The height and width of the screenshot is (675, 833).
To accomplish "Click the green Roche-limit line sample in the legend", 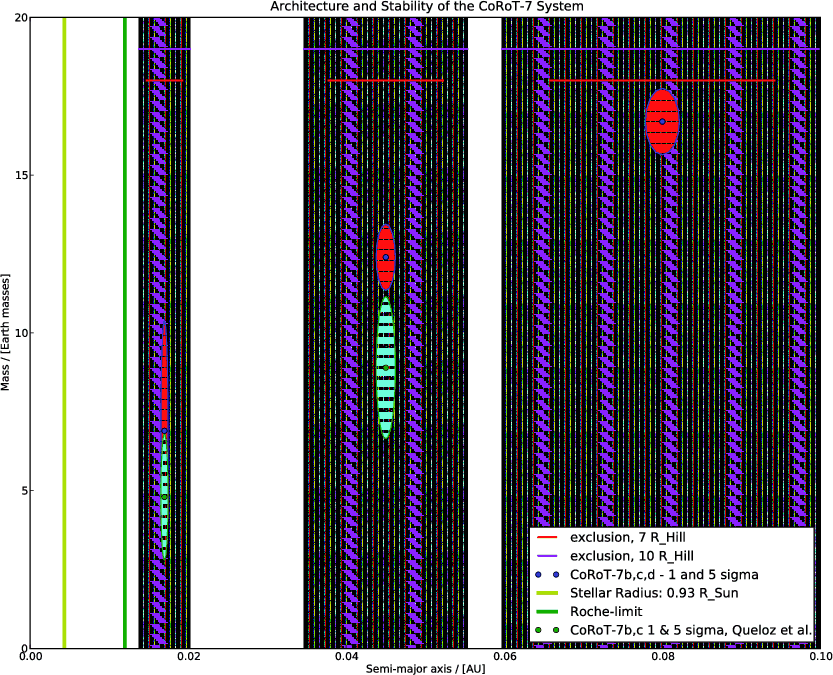I will coord(547,611).
